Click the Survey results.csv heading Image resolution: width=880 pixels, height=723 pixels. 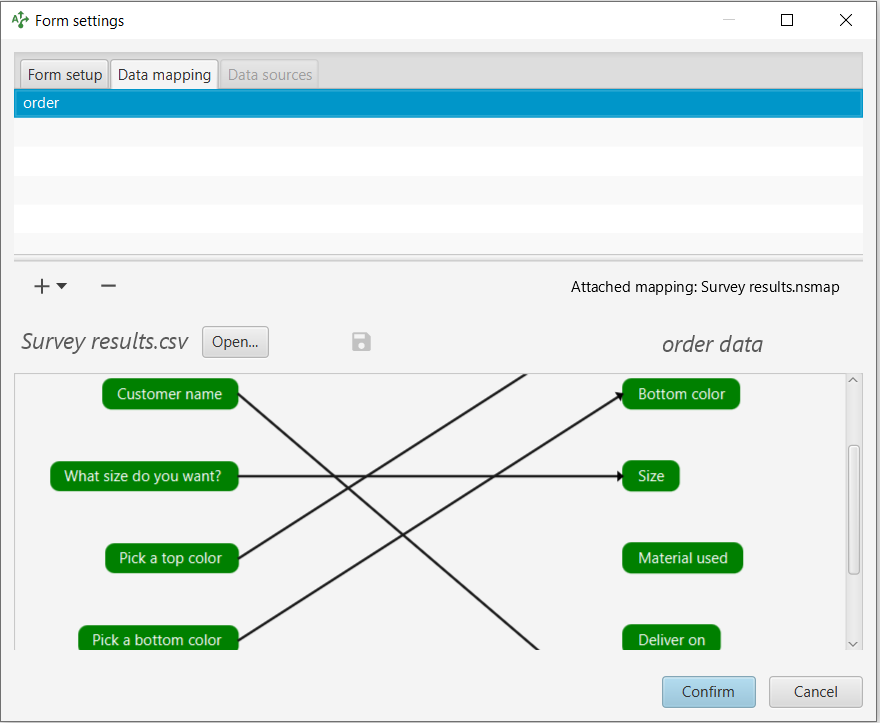click(x=104, y=341)
